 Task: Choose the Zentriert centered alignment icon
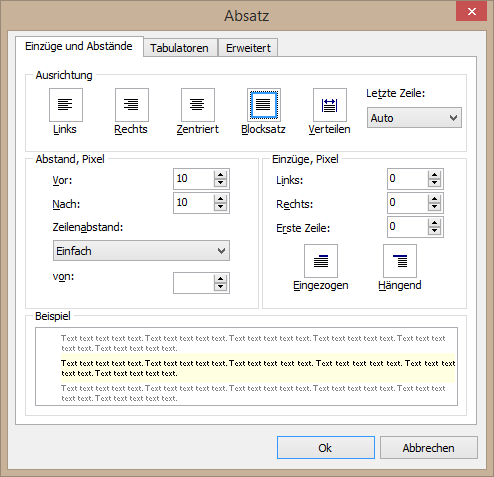[x=198, y=105]
